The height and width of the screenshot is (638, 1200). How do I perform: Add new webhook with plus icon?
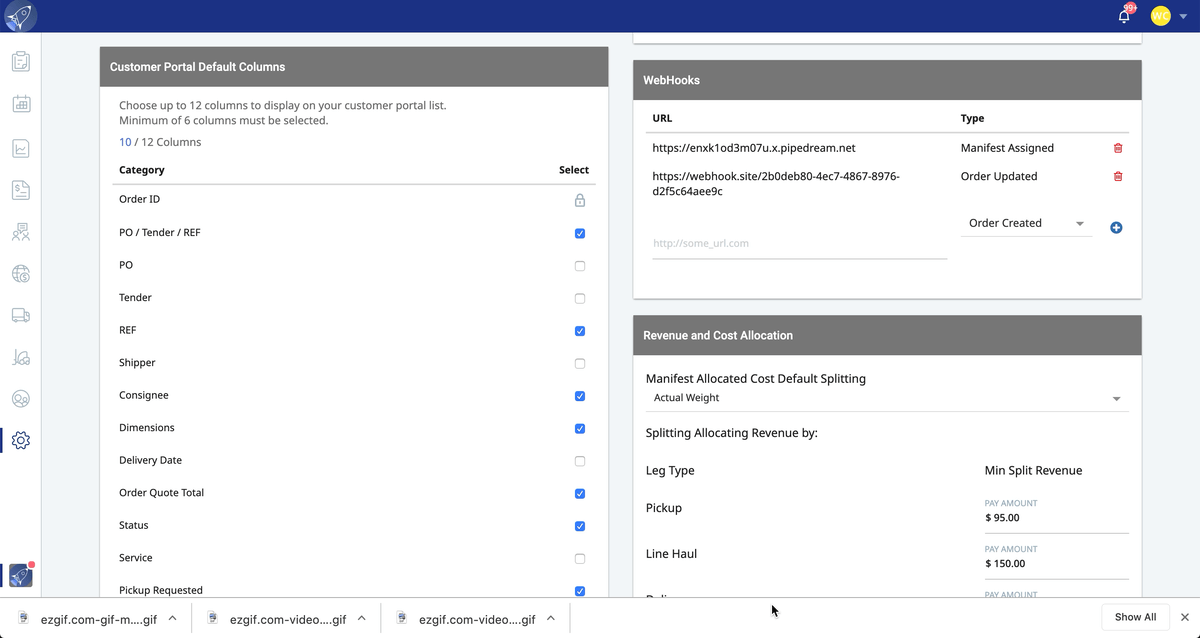point(1116,228)
